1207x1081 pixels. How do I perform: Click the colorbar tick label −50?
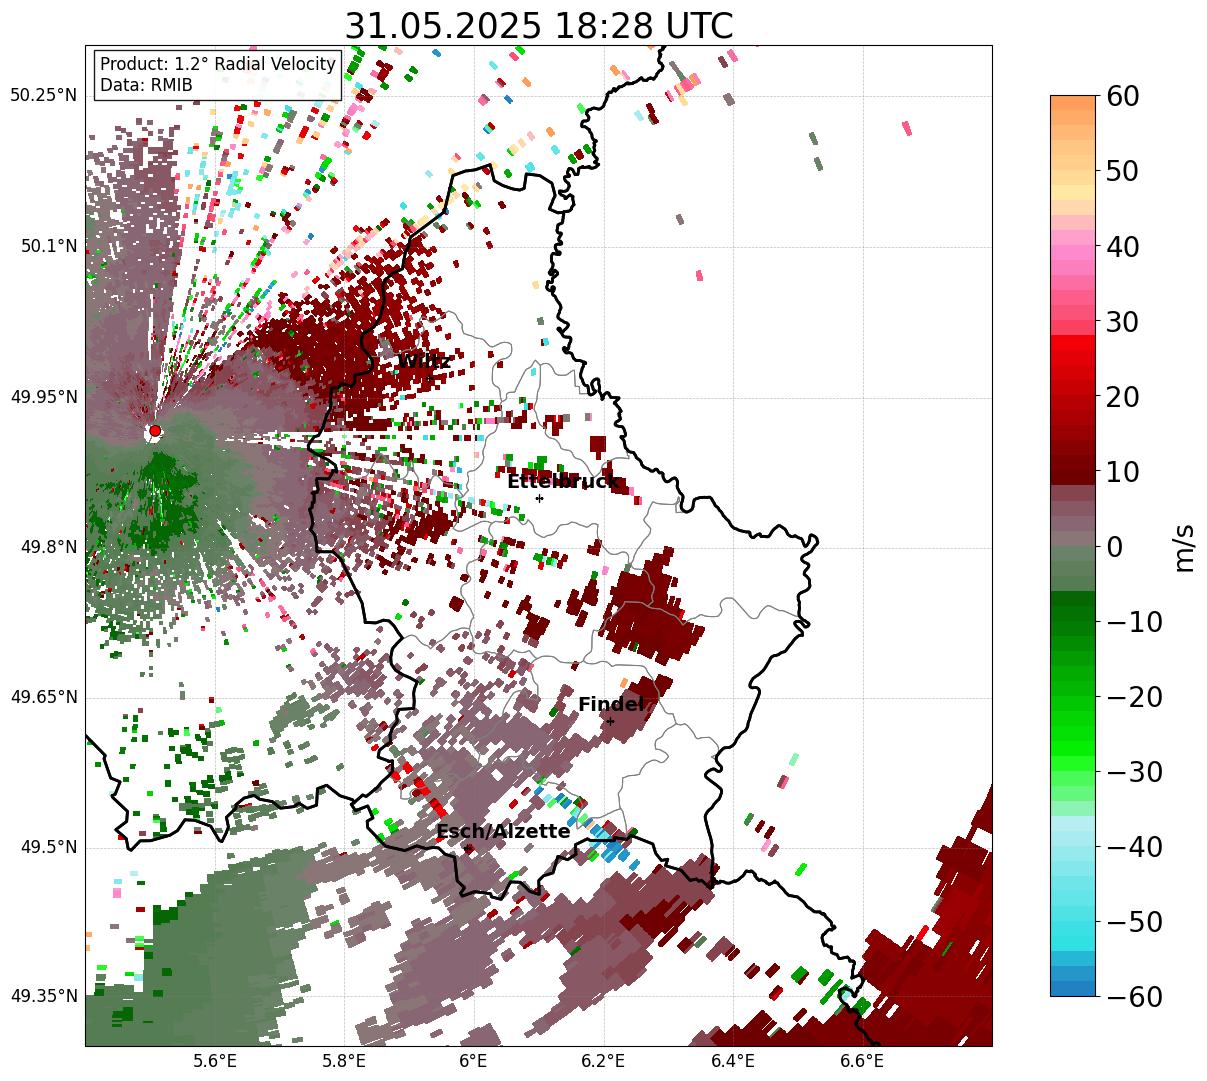(1135, 922)
